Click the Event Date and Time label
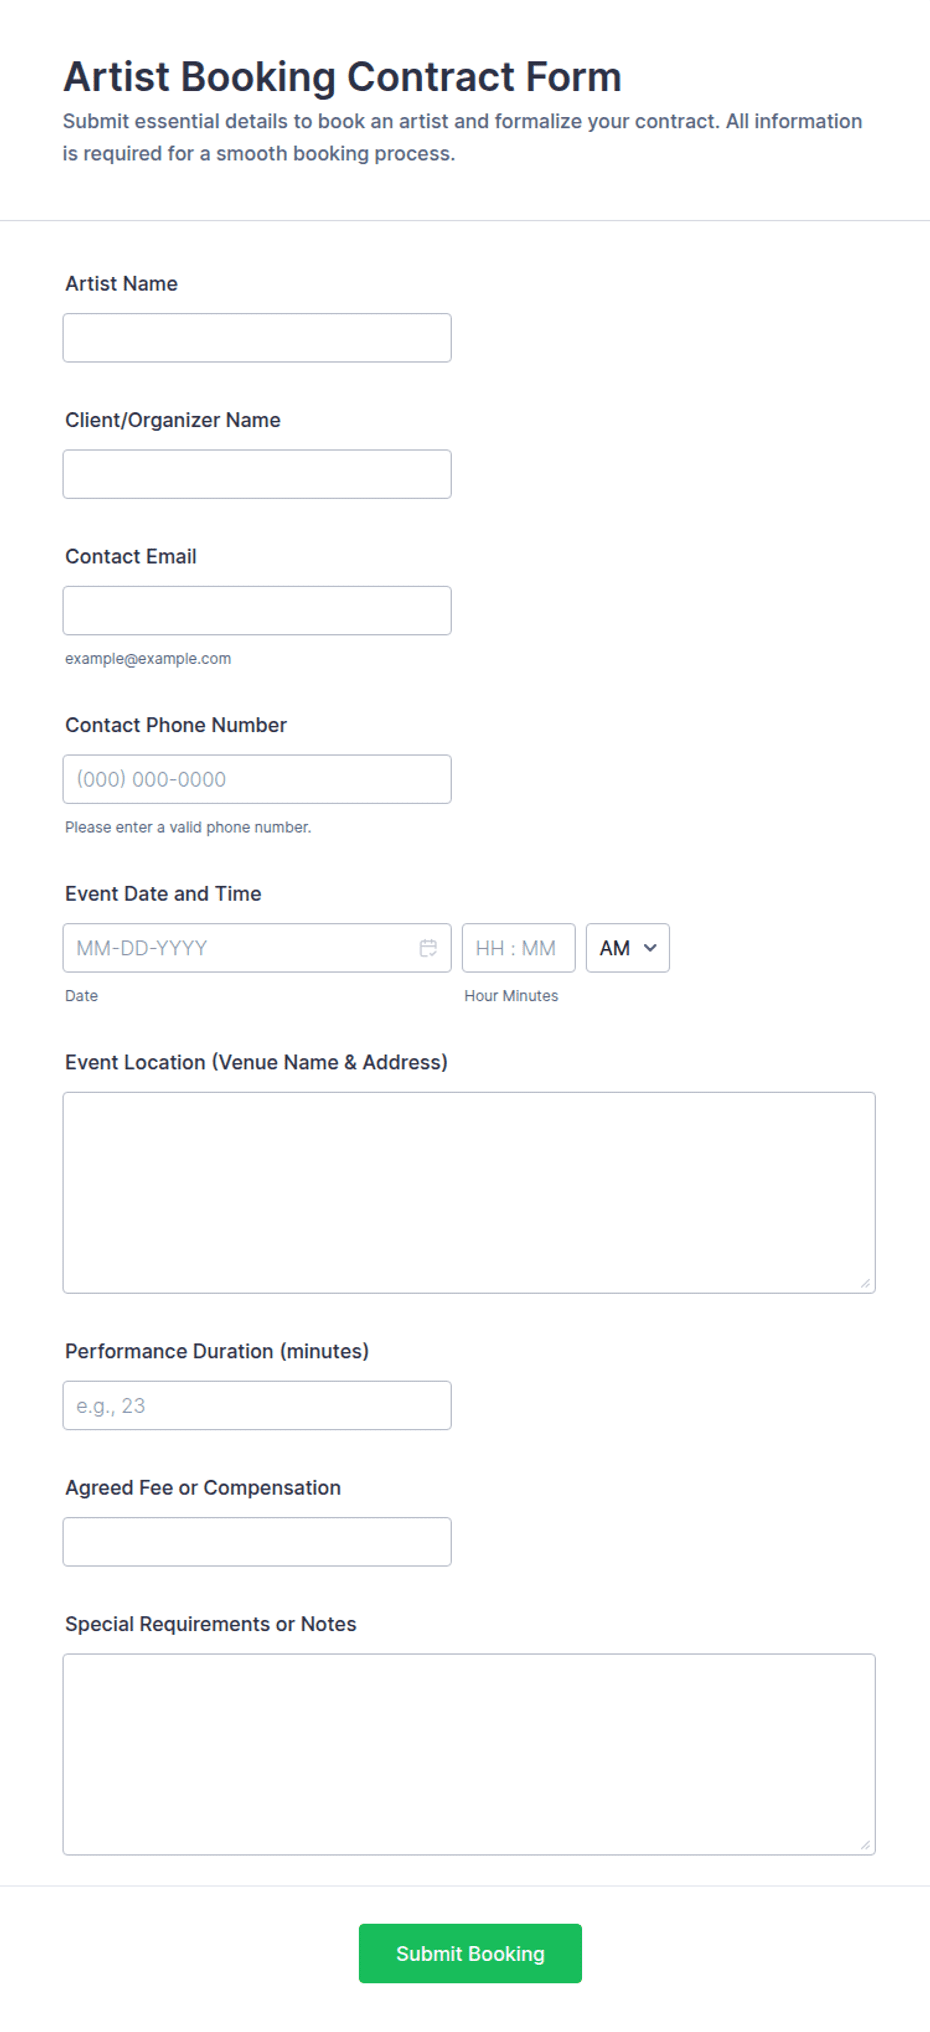The height and width of the screenshot is (2032, 930). [x=163, y=894]
